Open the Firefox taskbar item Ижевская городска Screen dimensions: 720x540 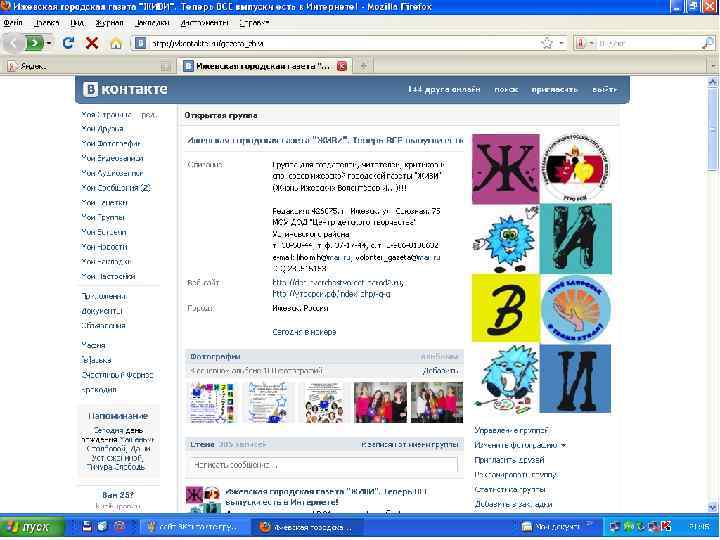(306, 527)
